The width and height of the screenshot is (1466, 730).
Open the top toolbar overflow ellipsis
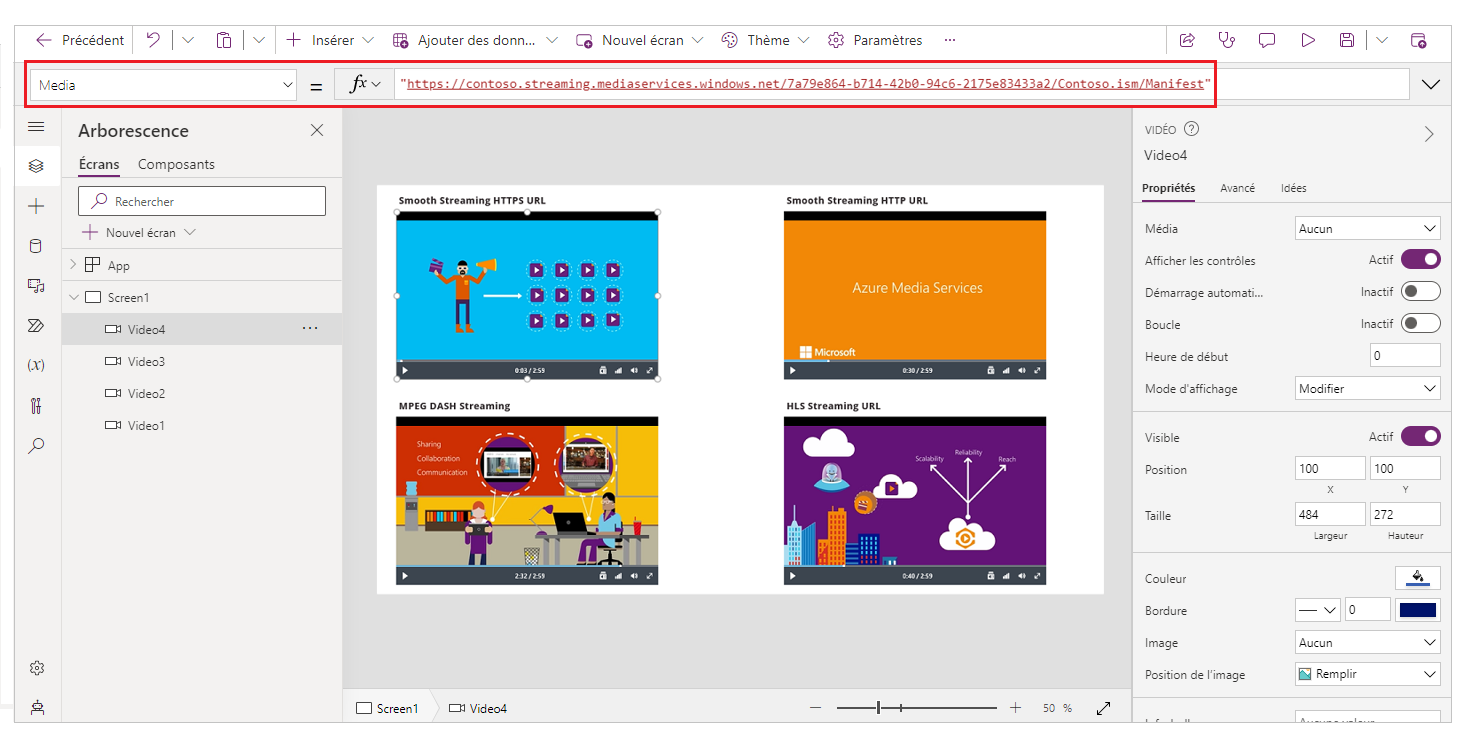pyautogui.click(x=950, y=40)
